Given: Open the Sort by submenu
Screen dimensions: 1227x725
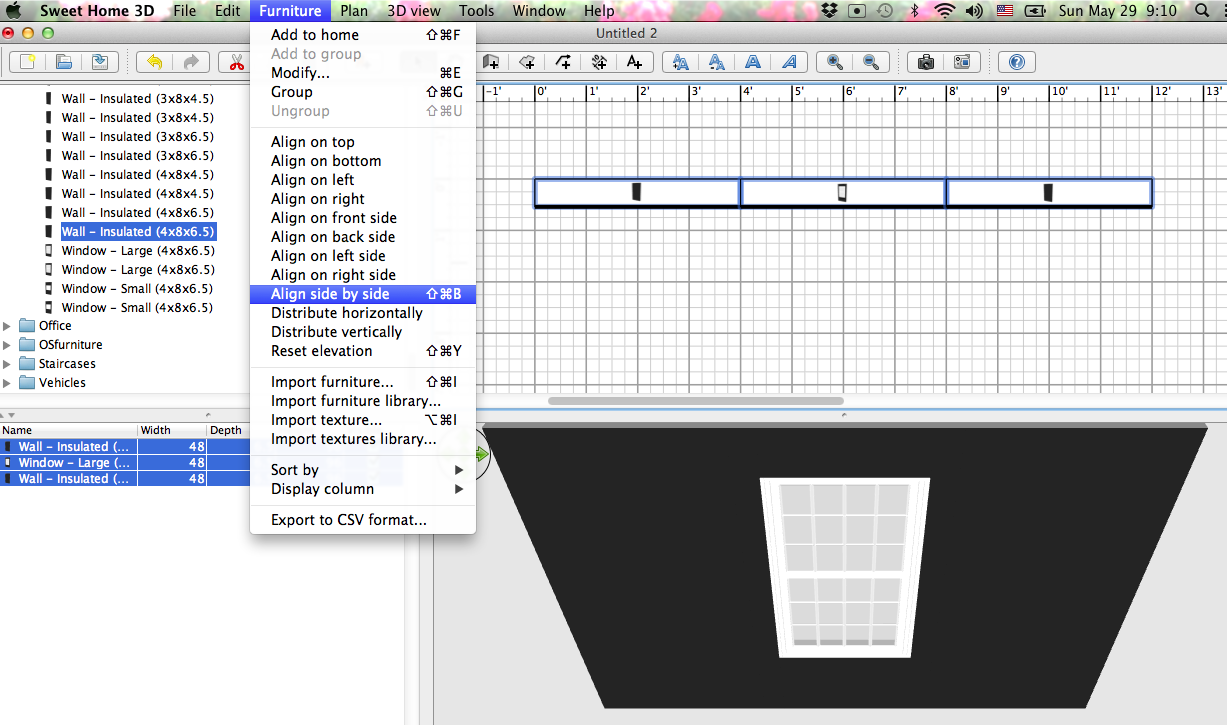Looking at the screenshot, I should 363,470.
